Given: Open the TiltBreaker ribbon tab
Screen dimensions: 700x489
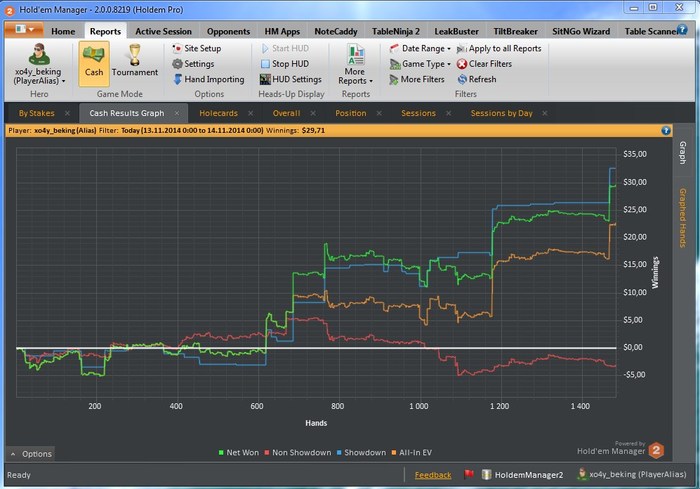Looking at the screenshot, I should tap(515, 31).
